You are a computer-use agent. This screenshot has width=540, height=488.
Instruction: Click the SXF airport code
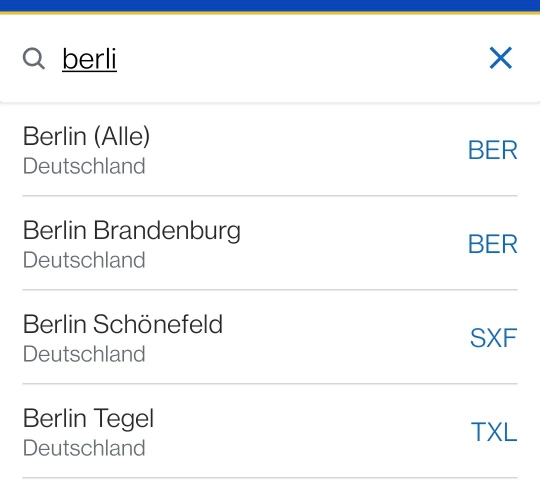click(x=494, y=338)
